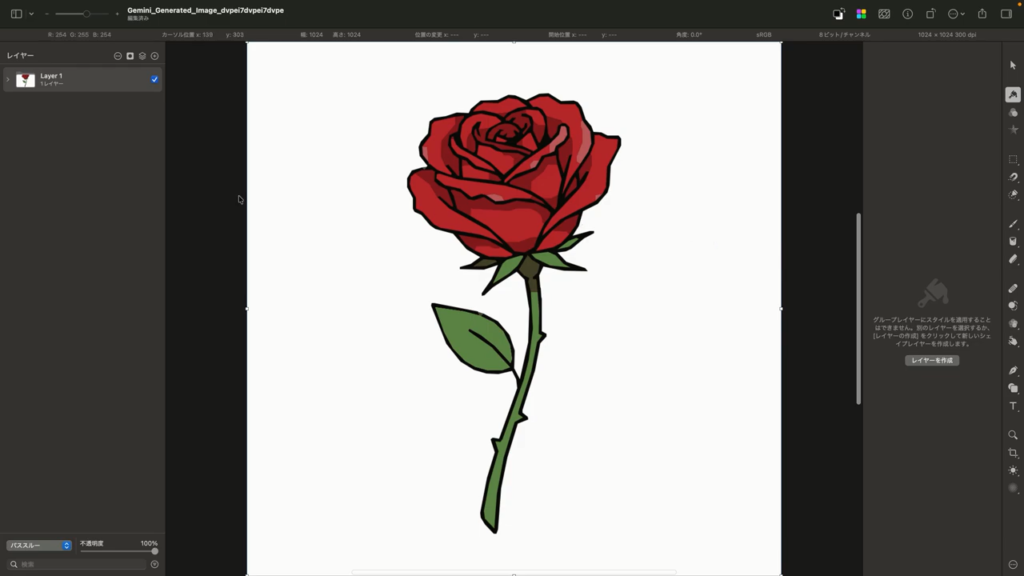1024x576 pixels.
Task: Click the add layer plus button
Action: click(x=155, y=56)
